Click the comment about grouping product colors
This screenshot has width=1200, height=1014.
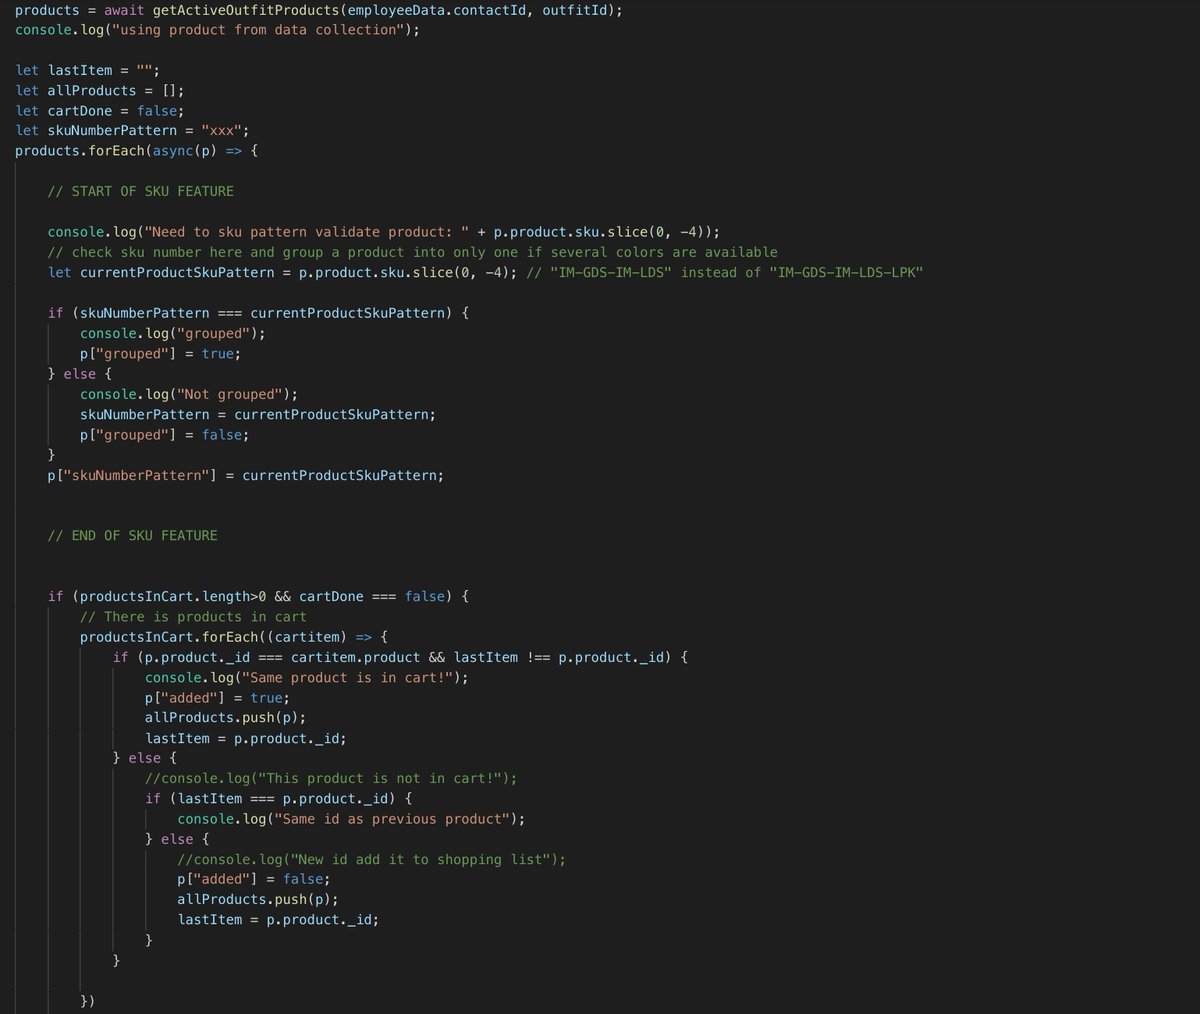[x=413, y=252]
